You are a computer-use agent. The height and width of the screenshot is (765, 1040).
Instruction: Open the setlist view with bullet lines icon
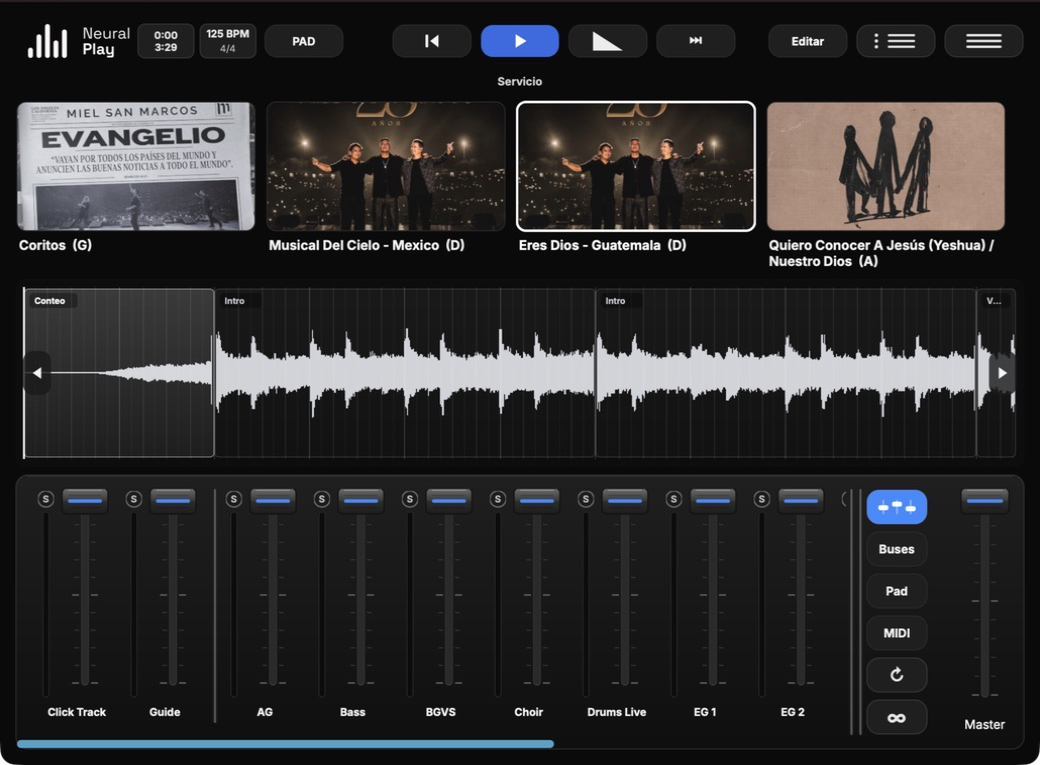(895, 41)
